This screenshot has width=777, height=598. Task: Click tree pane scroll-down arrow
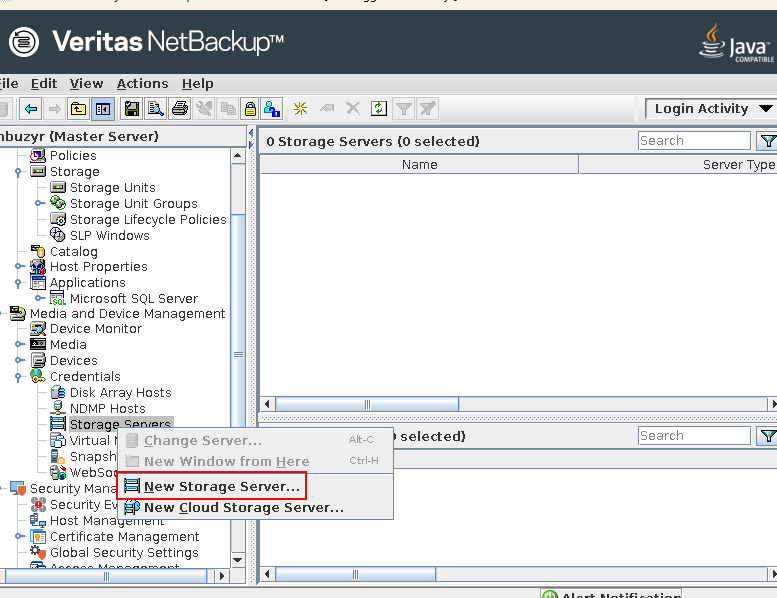tap(238, 560)
